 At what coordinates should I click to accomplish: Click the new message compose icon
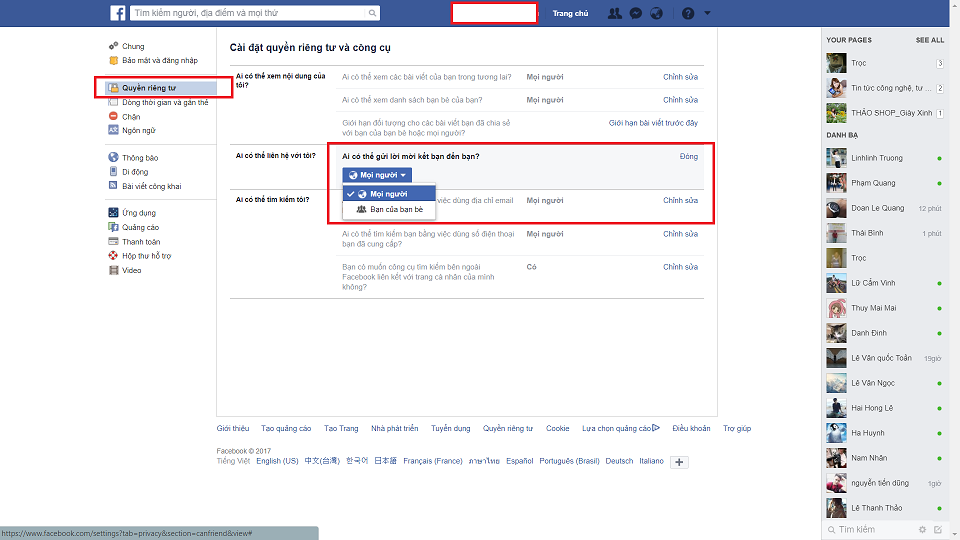pos(937,530)
